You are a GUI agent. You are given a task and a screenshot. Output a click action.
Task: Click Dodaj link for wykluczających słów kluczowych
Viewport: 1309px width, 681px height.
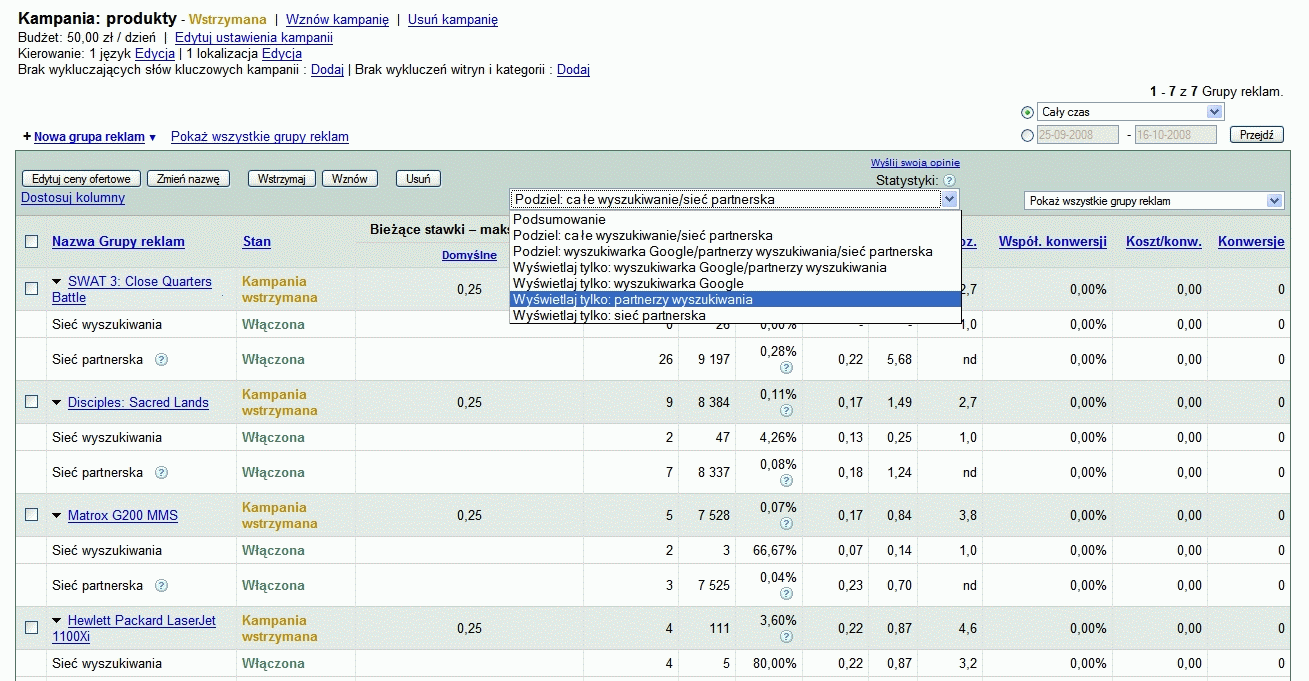point(327,69)
